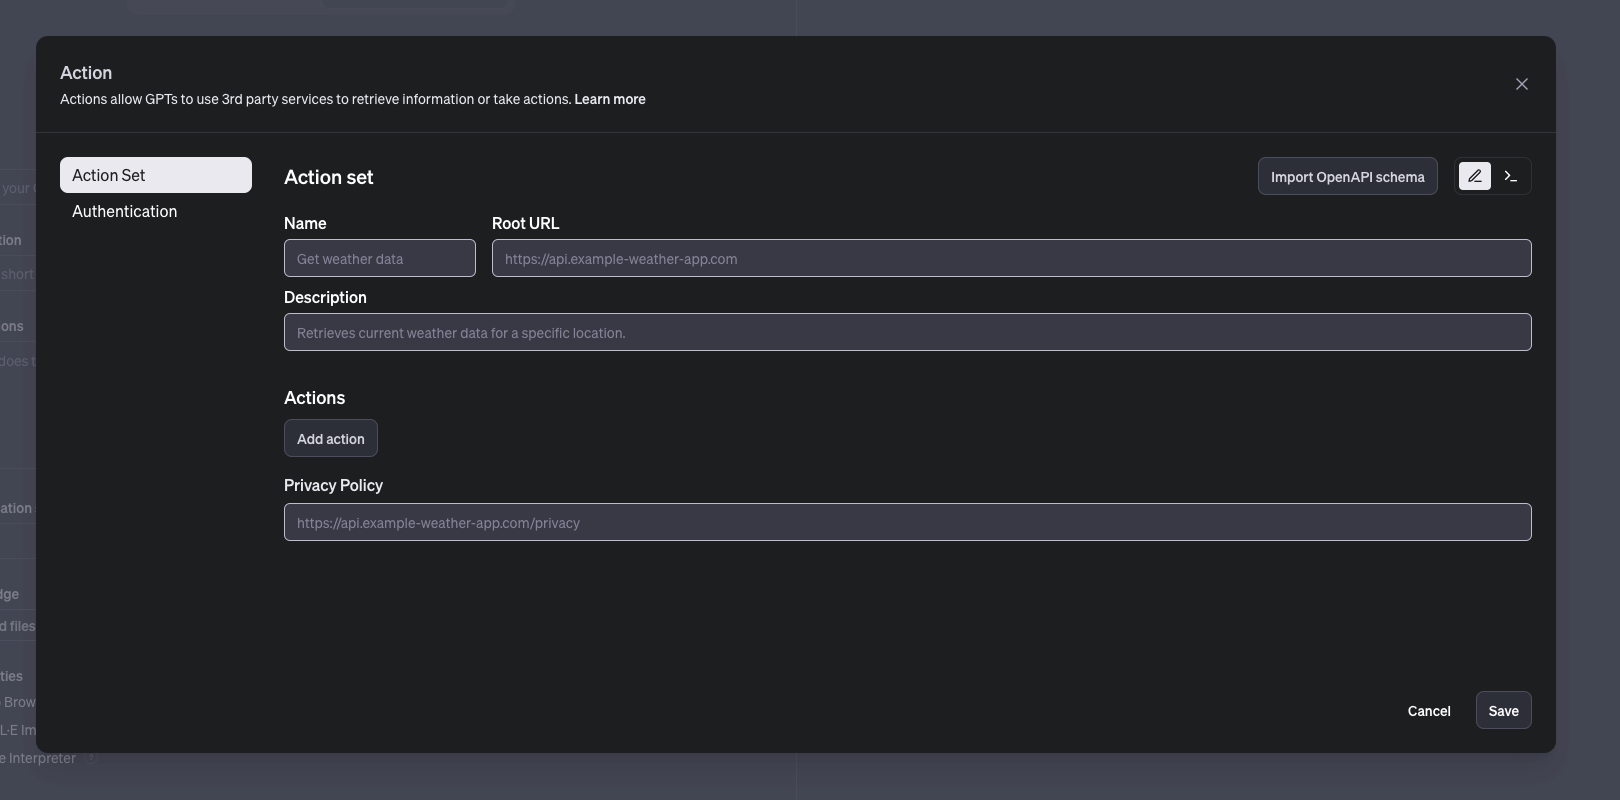
Task: Click the Privacy Policy label
Action: click(x=334, y=485)
